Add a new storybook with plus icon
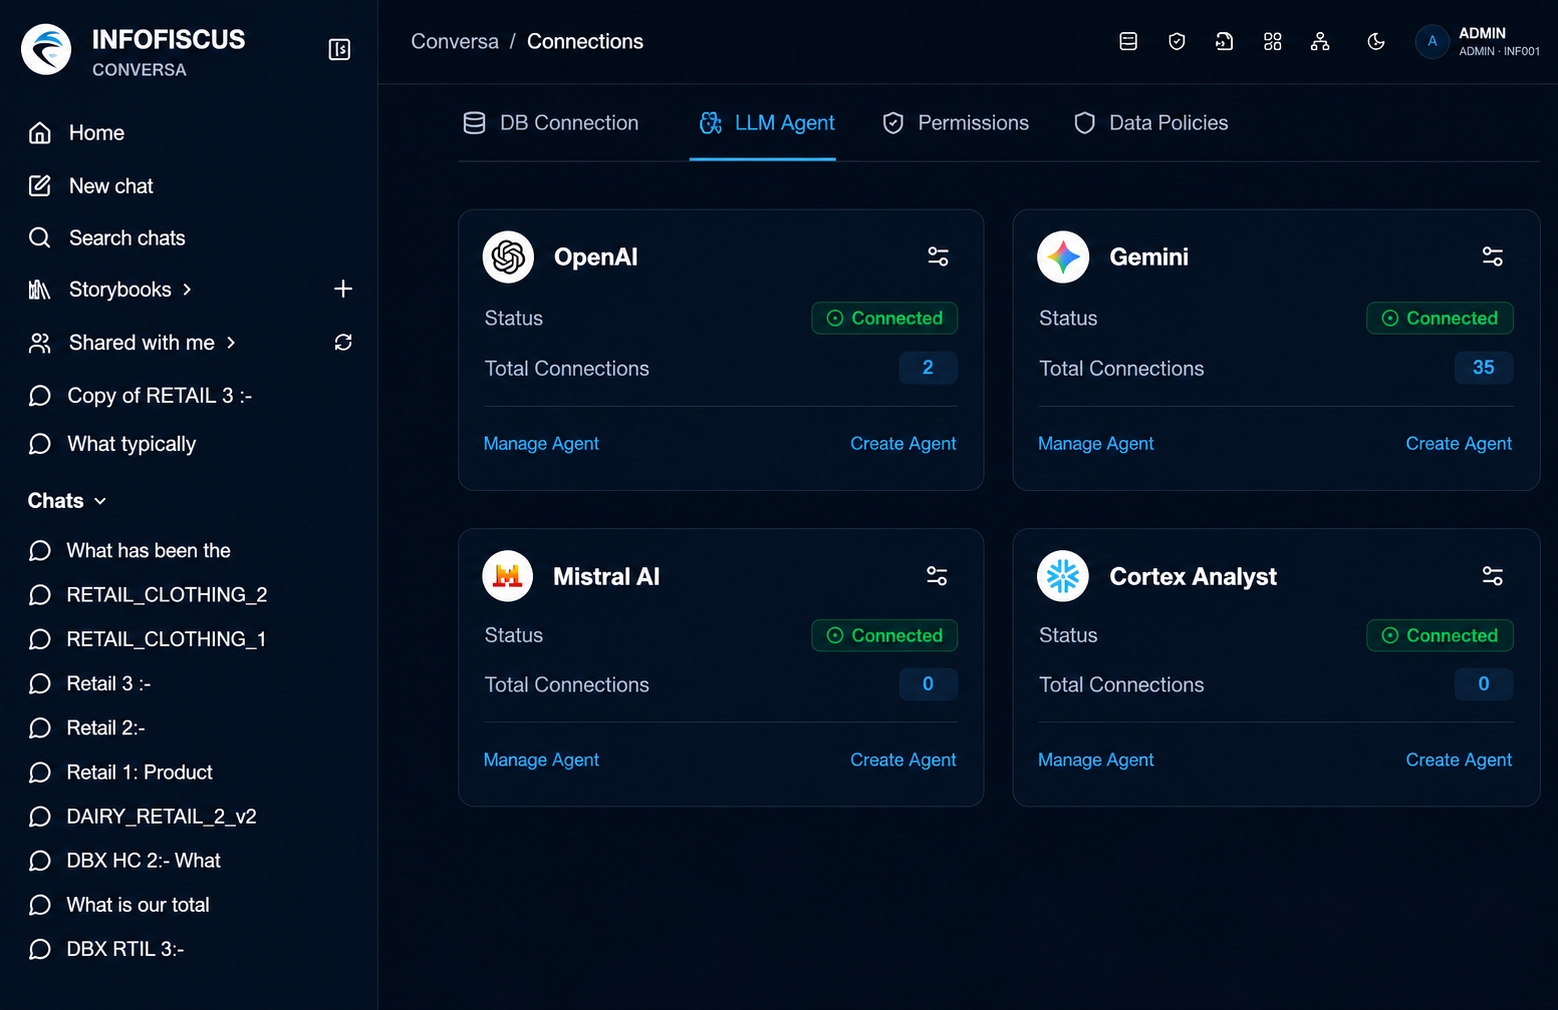1558x1010 pixels. pos(343,289)
